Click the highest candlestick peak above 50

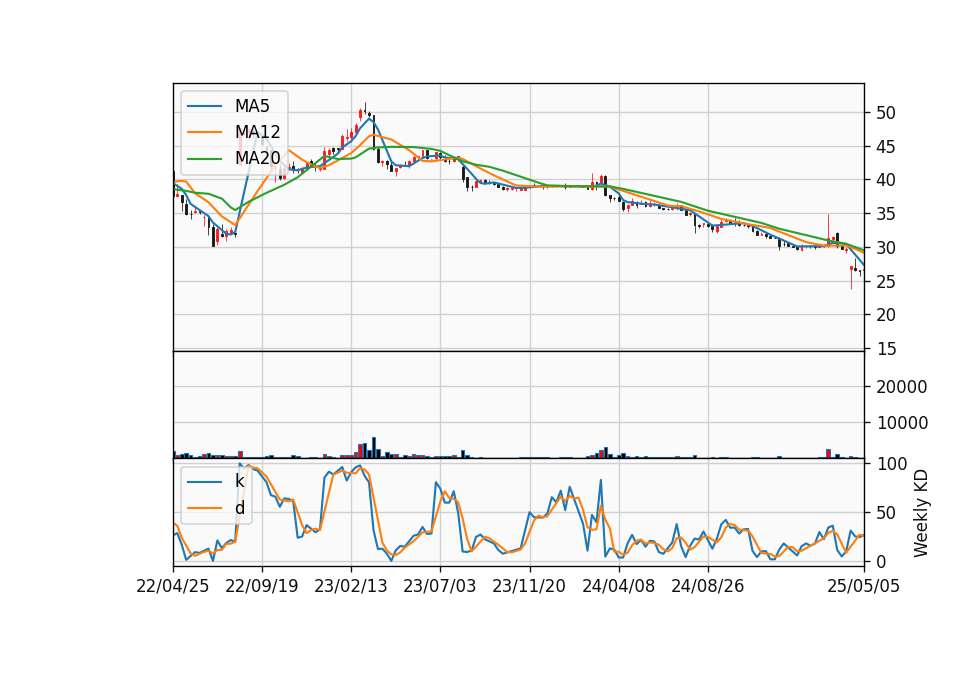pyautogui.click(x=365, y=108)
